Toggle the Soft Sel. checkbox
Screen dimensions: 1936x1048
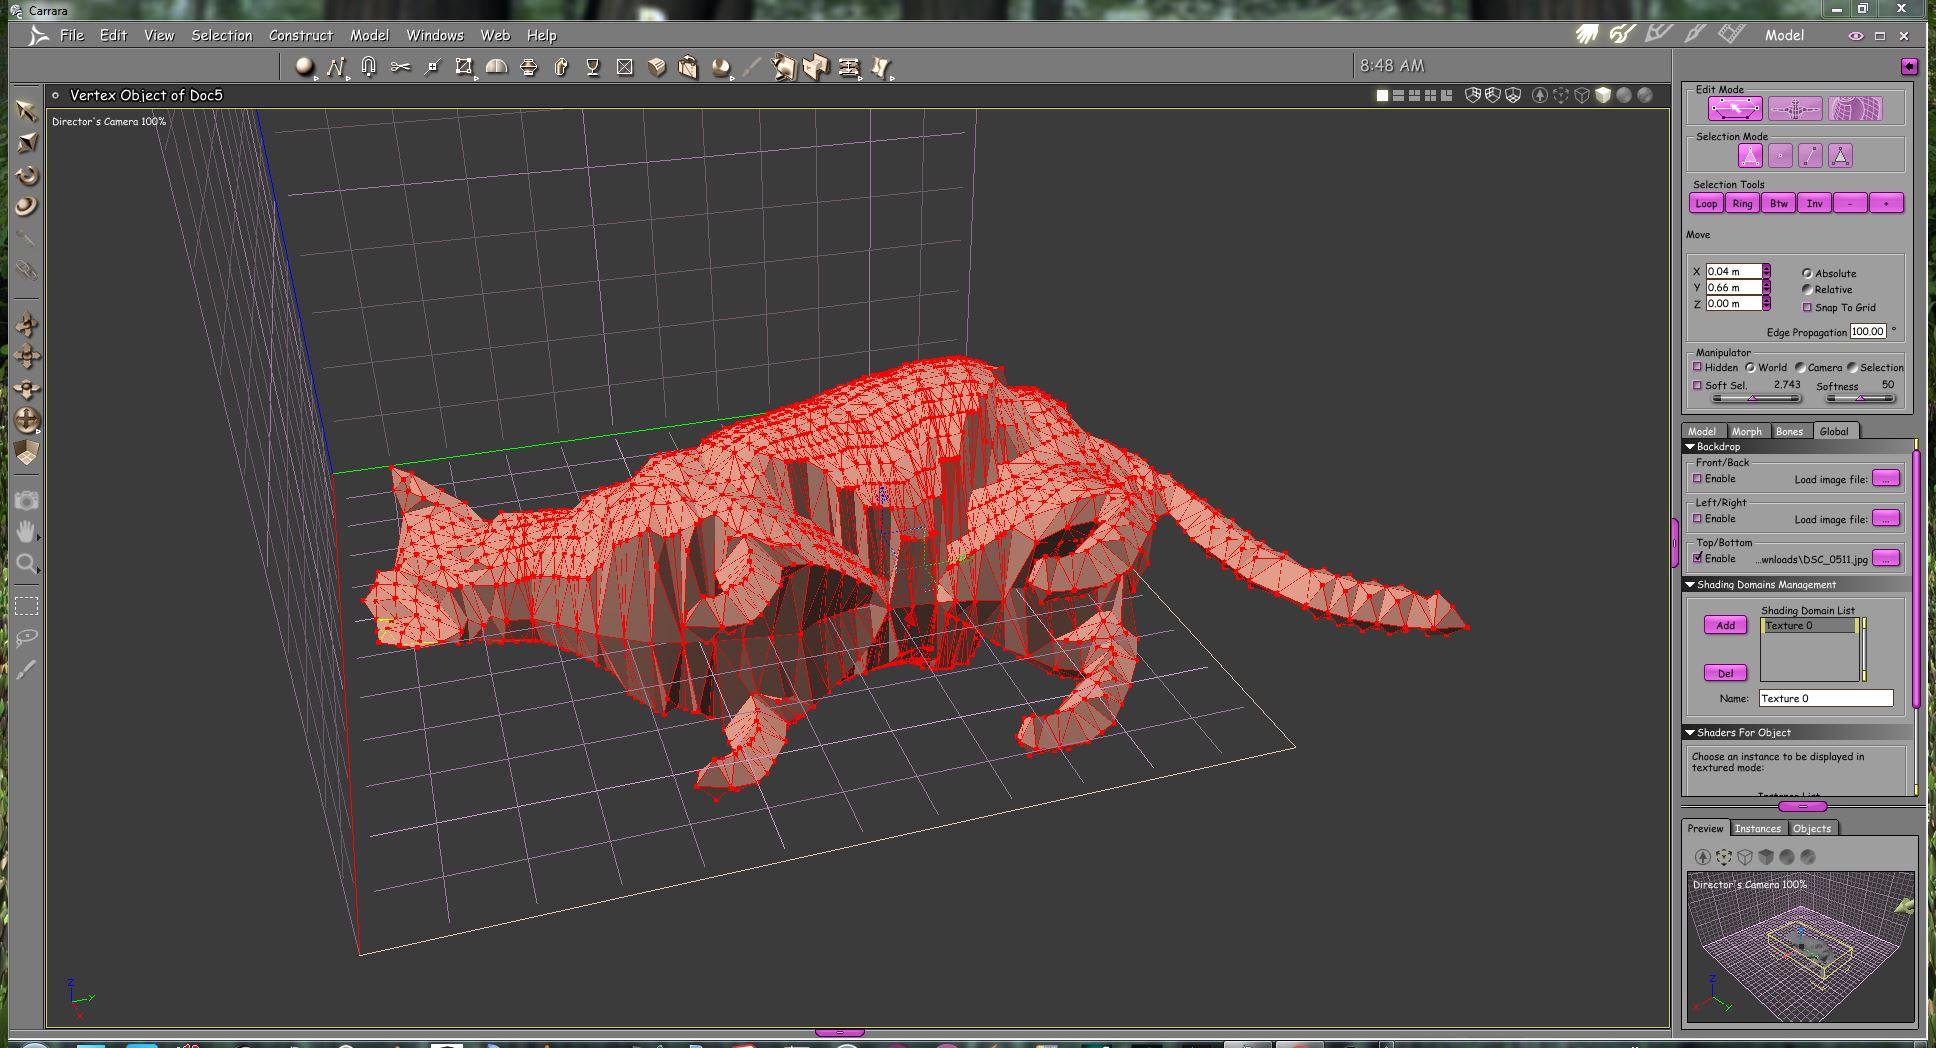[x=1697, y=385]
